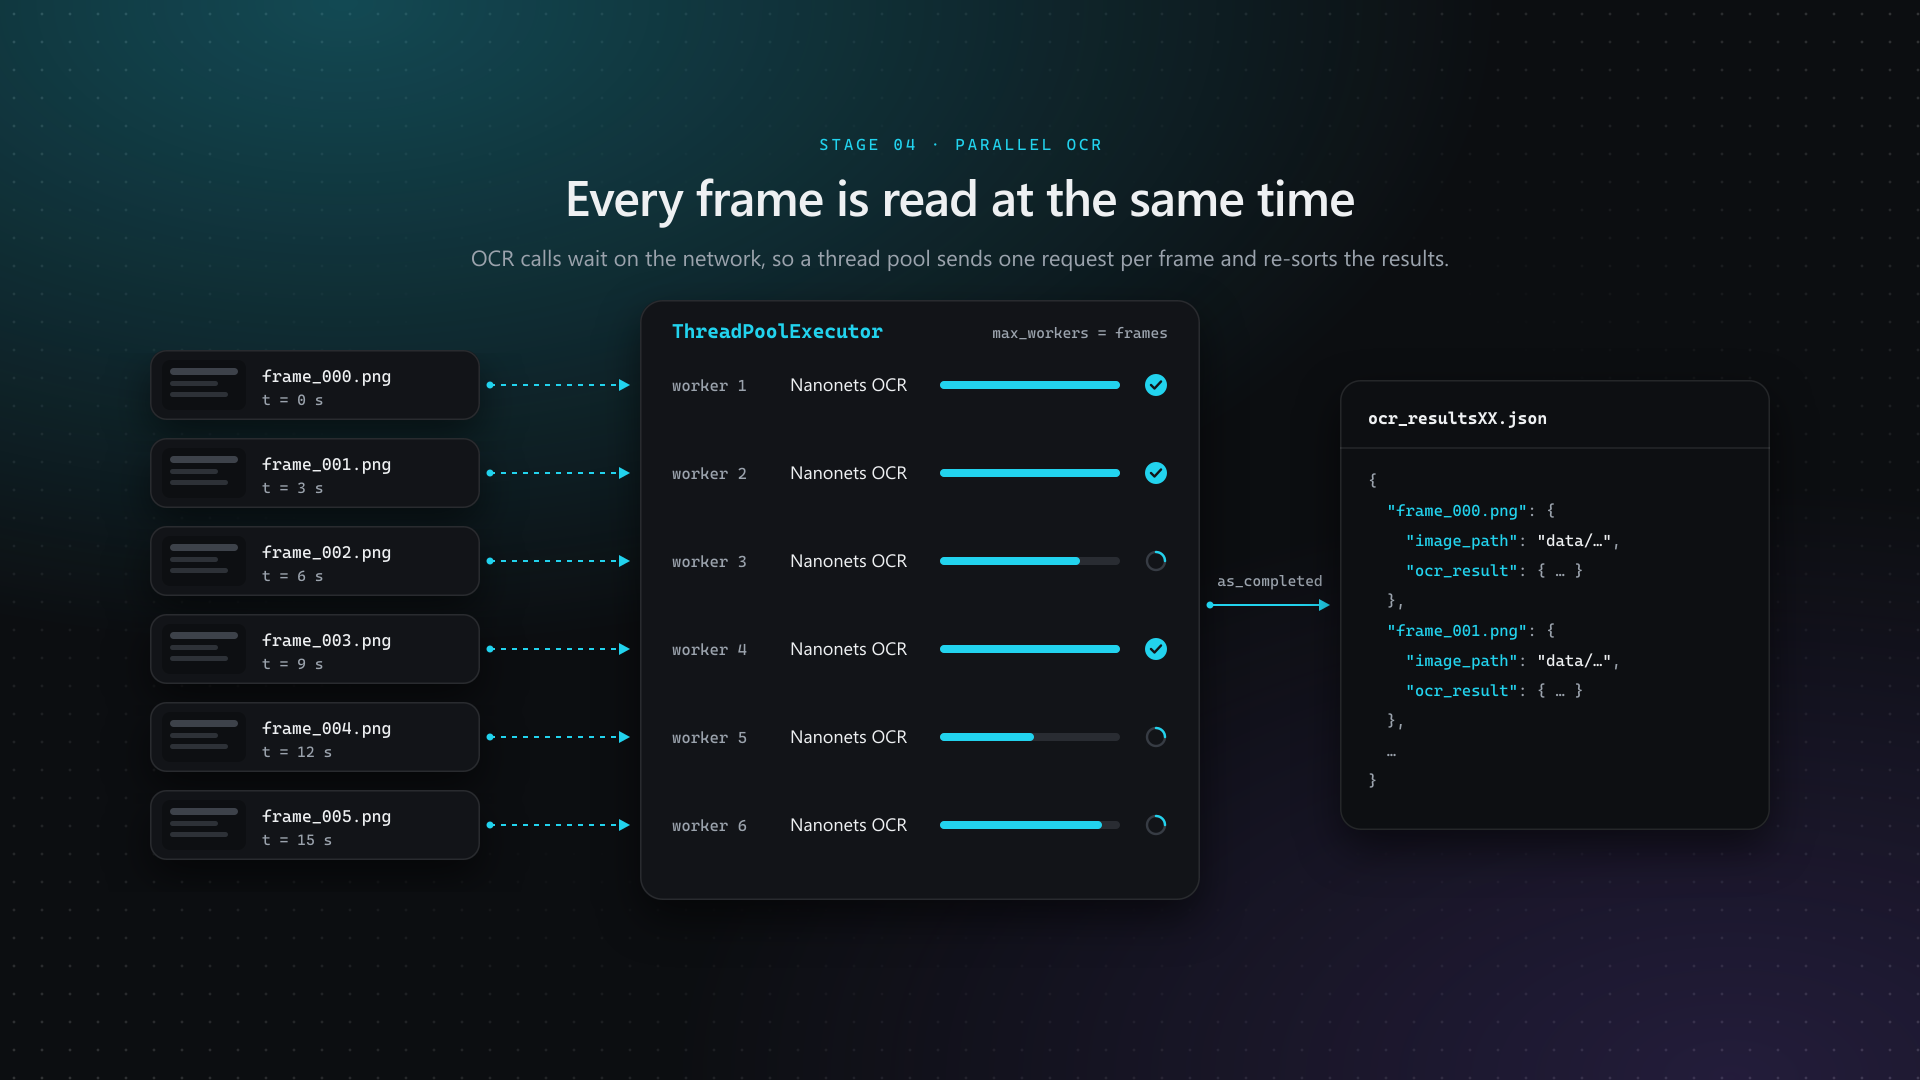Screen dimensions: 1920x1080
Task: Click the worker 1 progress bar
Action: [1030, 385]
